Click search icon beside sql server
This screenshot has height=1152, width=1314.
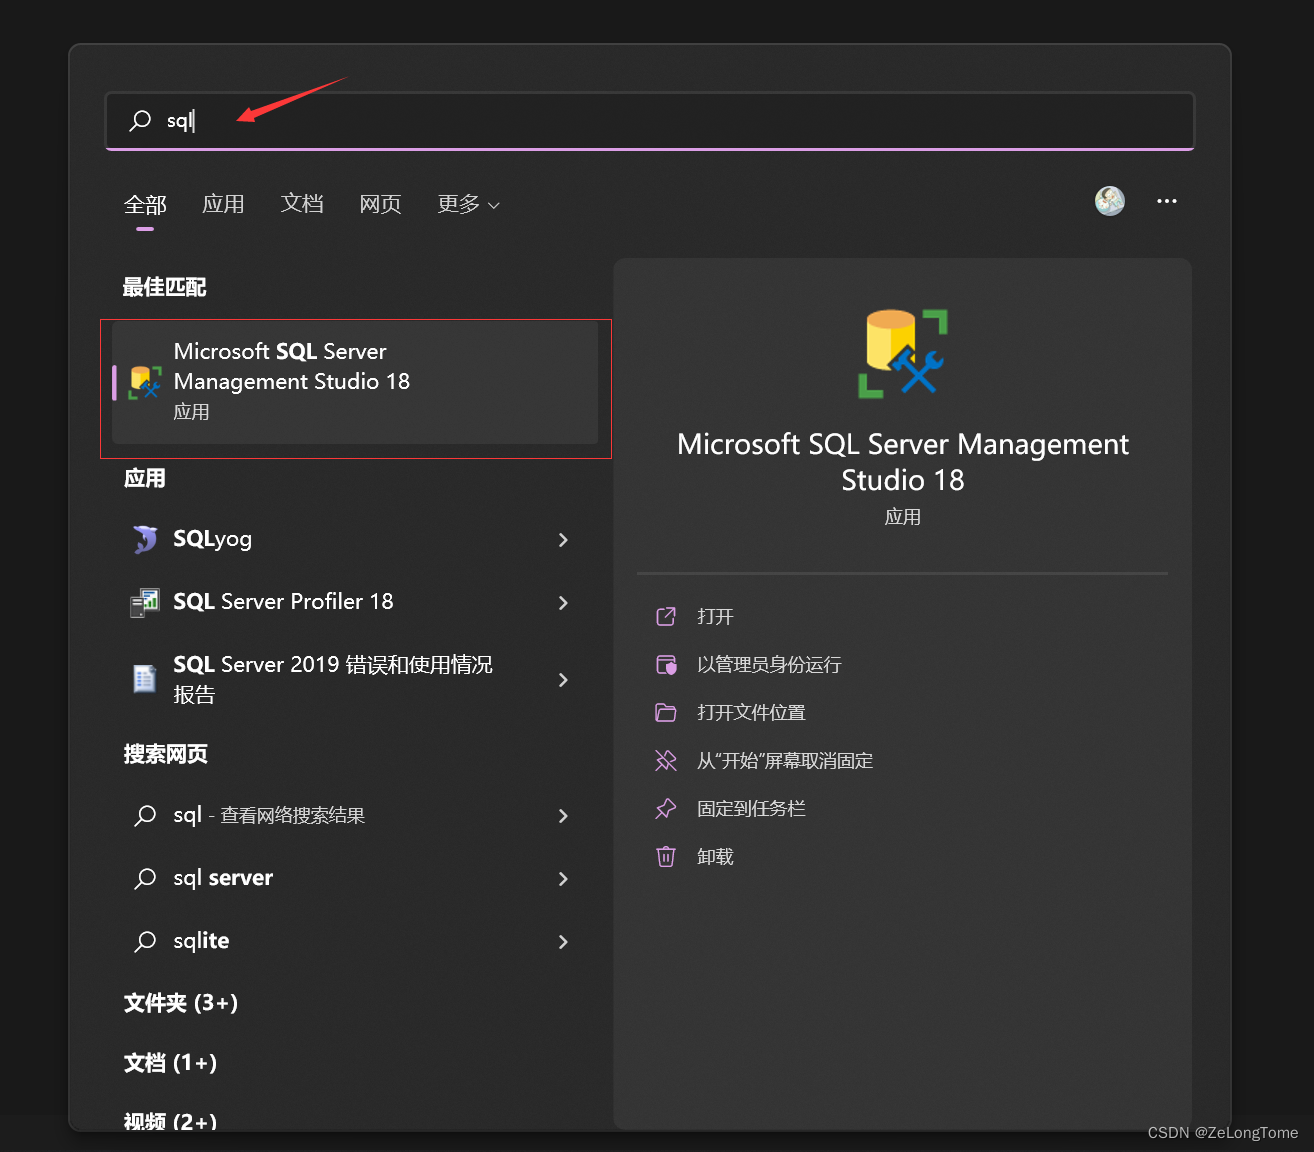(x=145, y=879)
